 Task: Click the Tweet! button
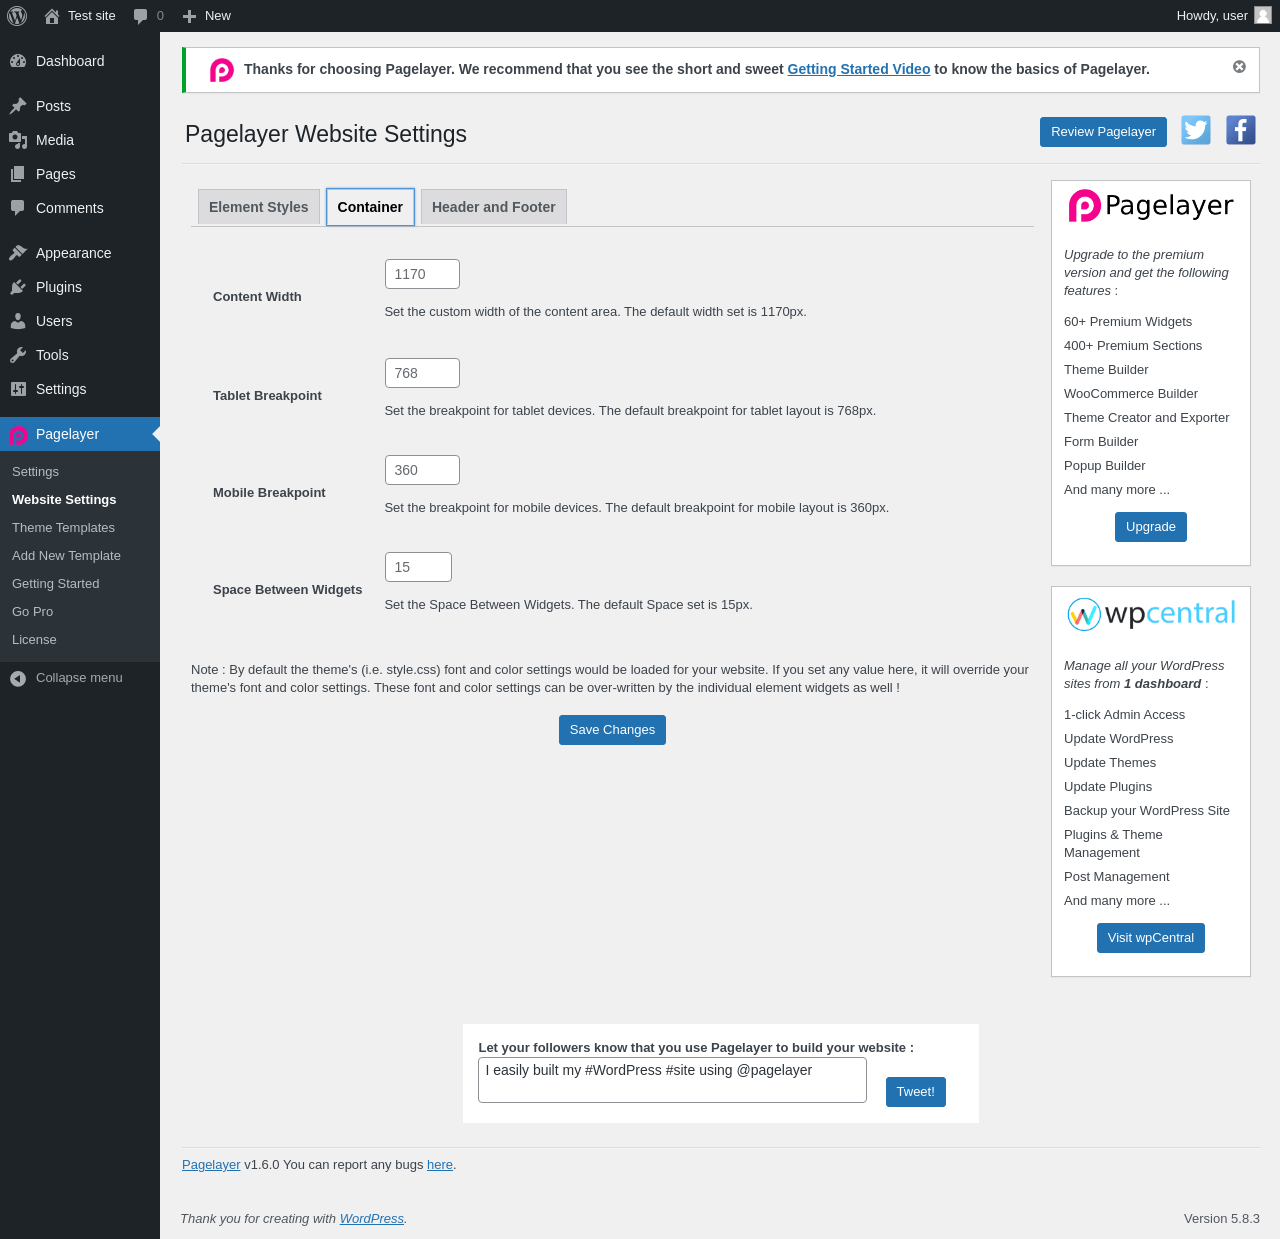(916, 1092)
